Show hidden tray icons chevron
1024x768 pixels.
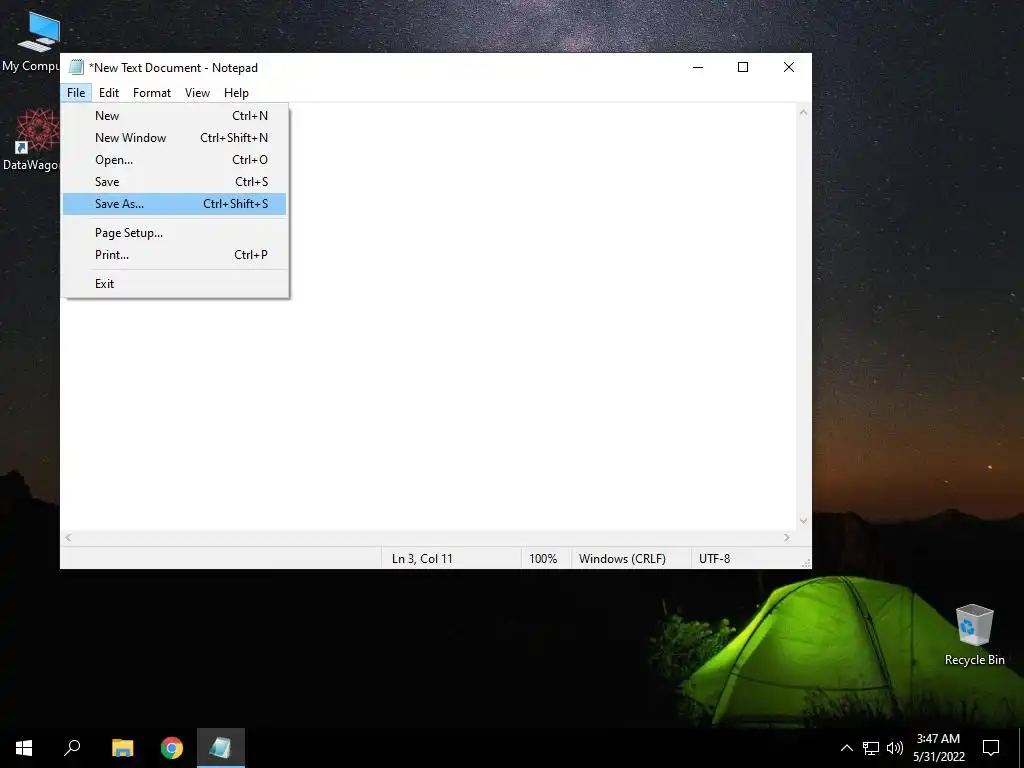846,748
